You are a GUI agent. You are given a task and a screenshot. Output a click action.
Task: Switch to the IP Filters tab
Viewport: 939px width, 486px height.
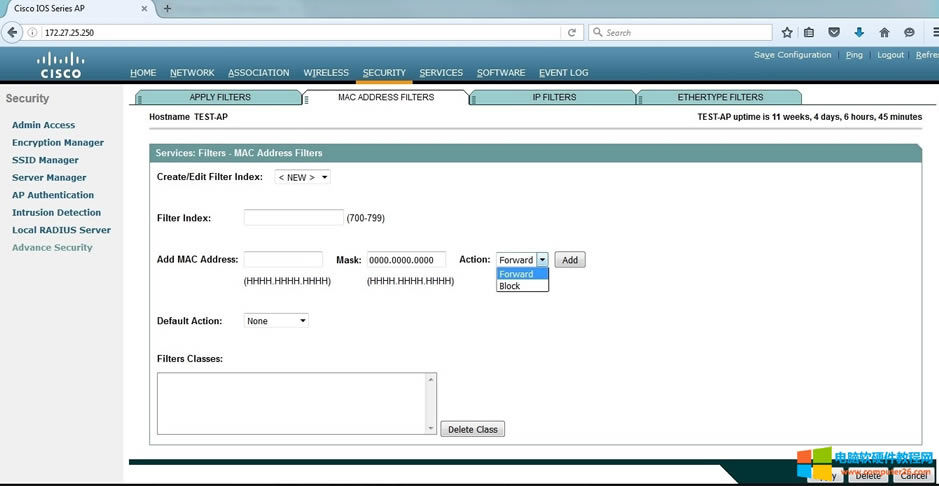point(554,97)
